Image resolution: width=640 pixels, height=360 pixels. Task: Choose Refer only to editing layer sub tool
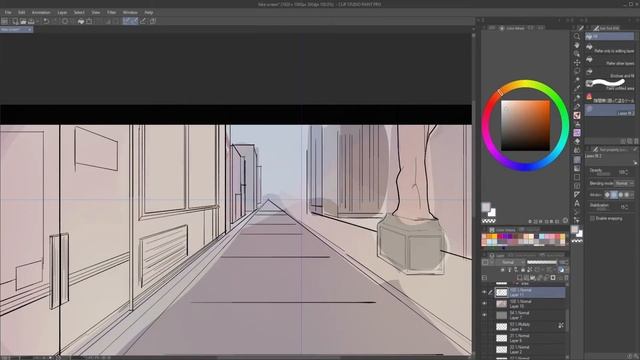609,49
